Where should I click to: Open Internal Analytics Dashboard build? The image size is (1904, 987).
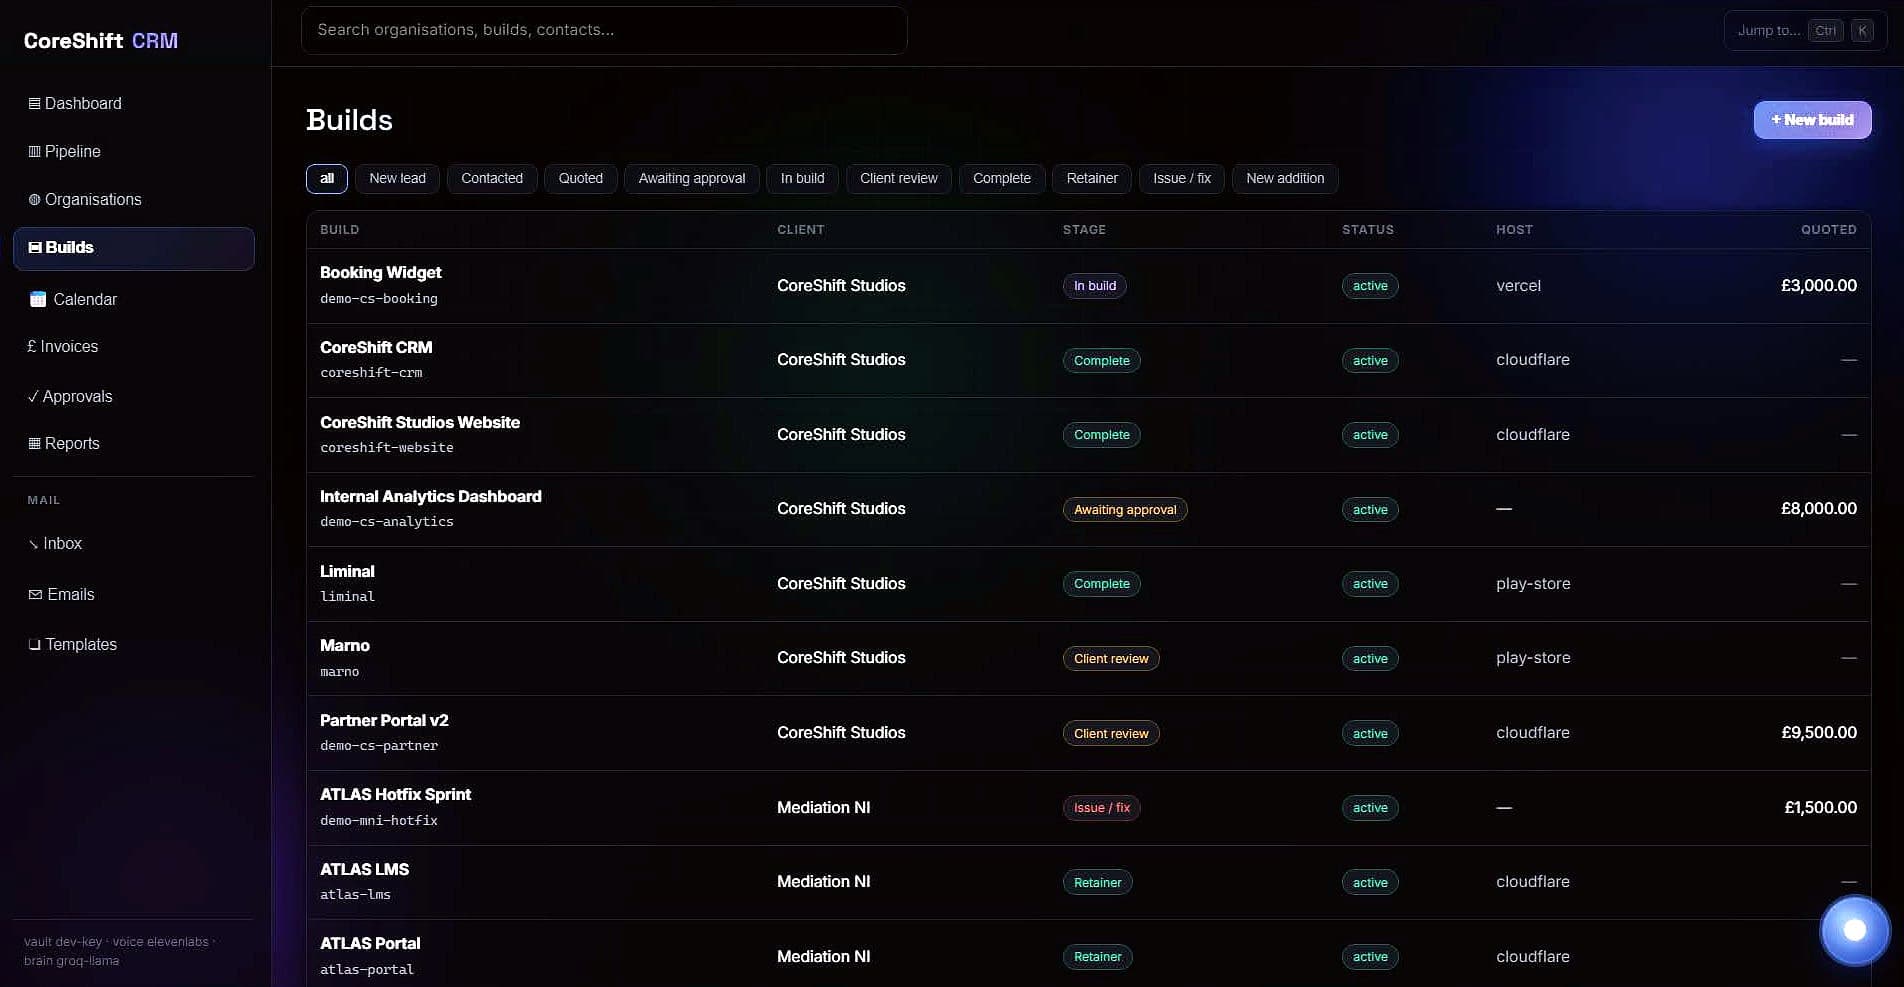tap(1088, 509)
